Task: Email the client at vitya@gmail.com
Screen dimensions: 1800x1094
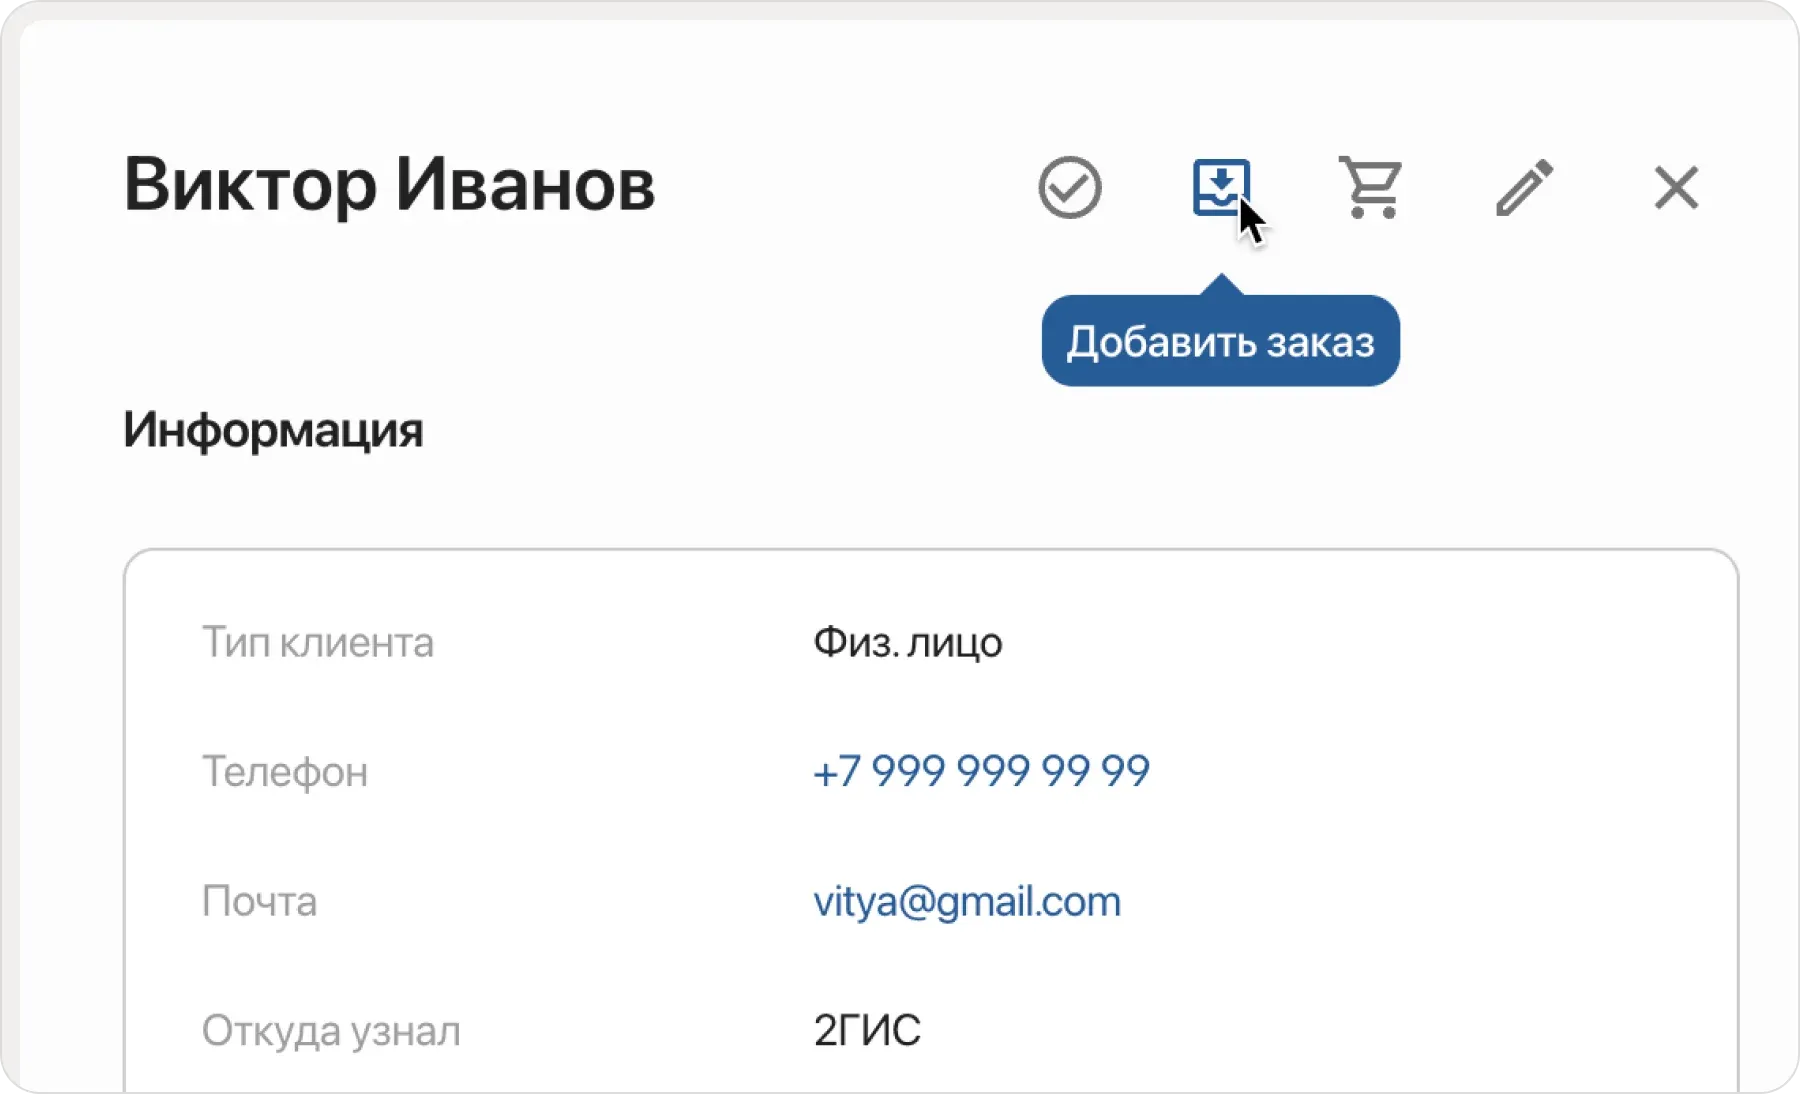Action: coord(967,901)
